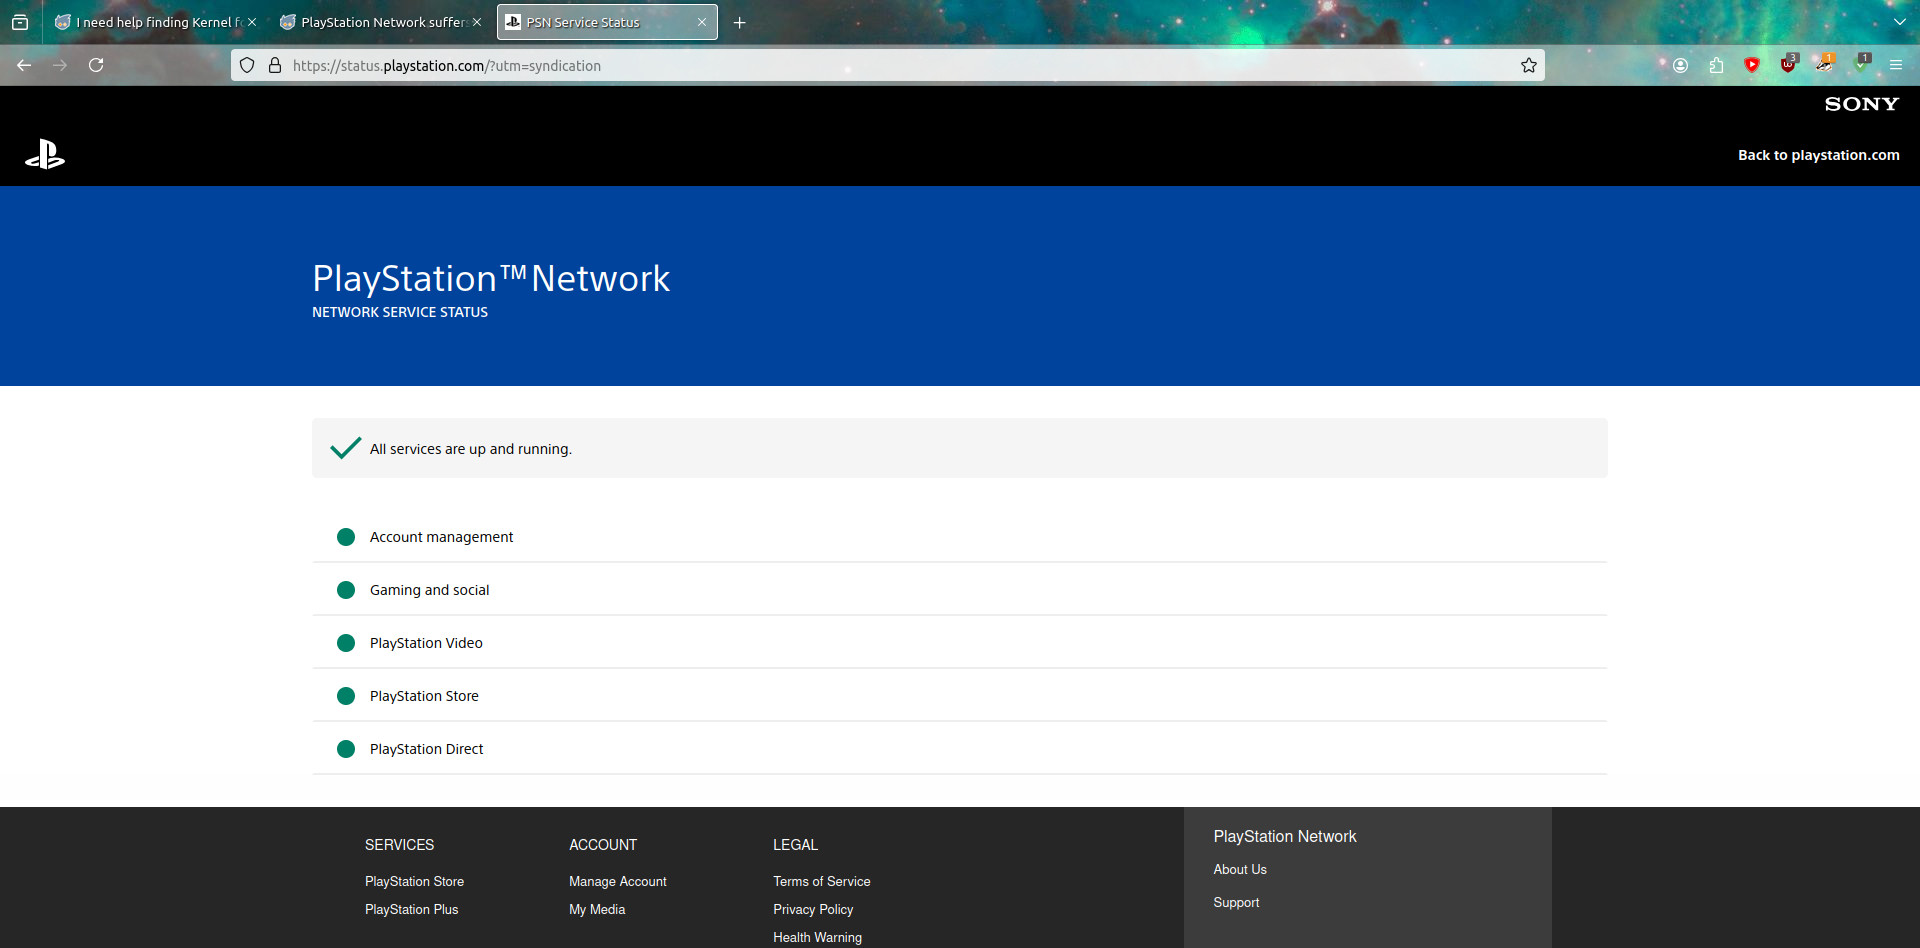
Task: Go back with browser back arrow
Action: 24,65
